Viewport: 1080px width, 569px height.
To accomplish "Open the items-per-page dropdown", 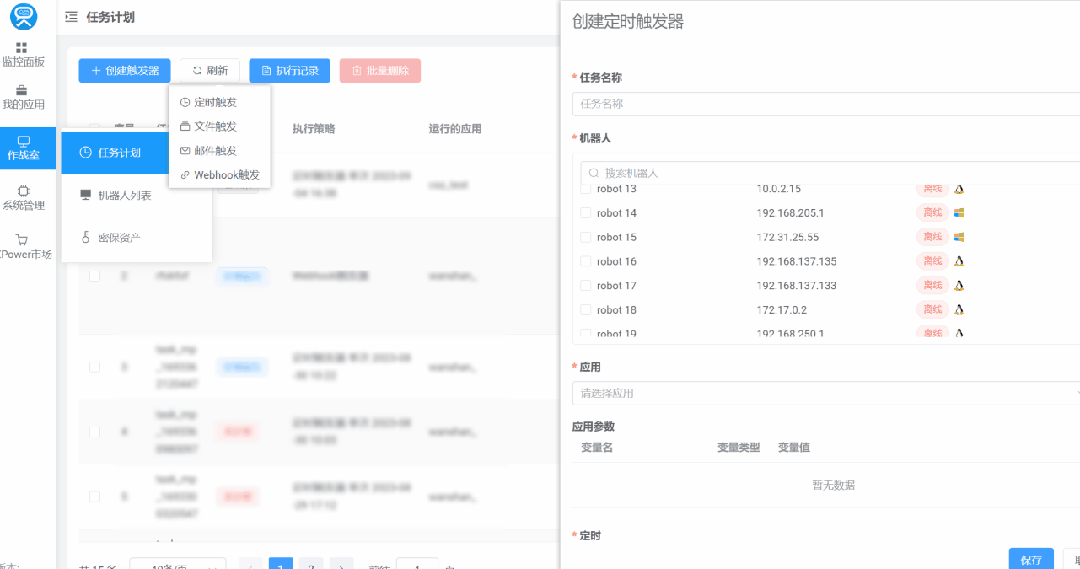I will [178, 565].
